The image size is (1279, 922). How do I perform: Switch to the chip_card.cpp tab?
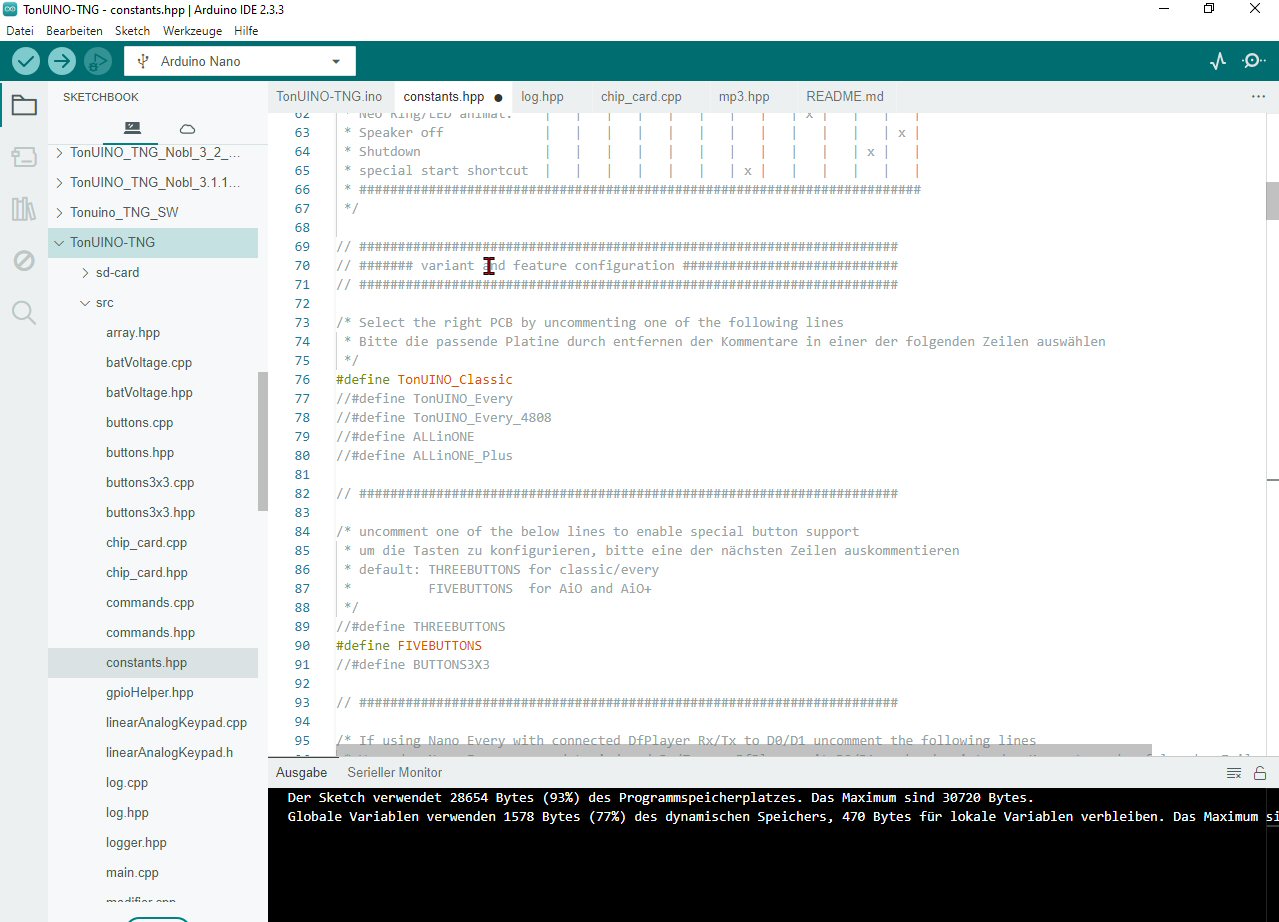[641, 97]
